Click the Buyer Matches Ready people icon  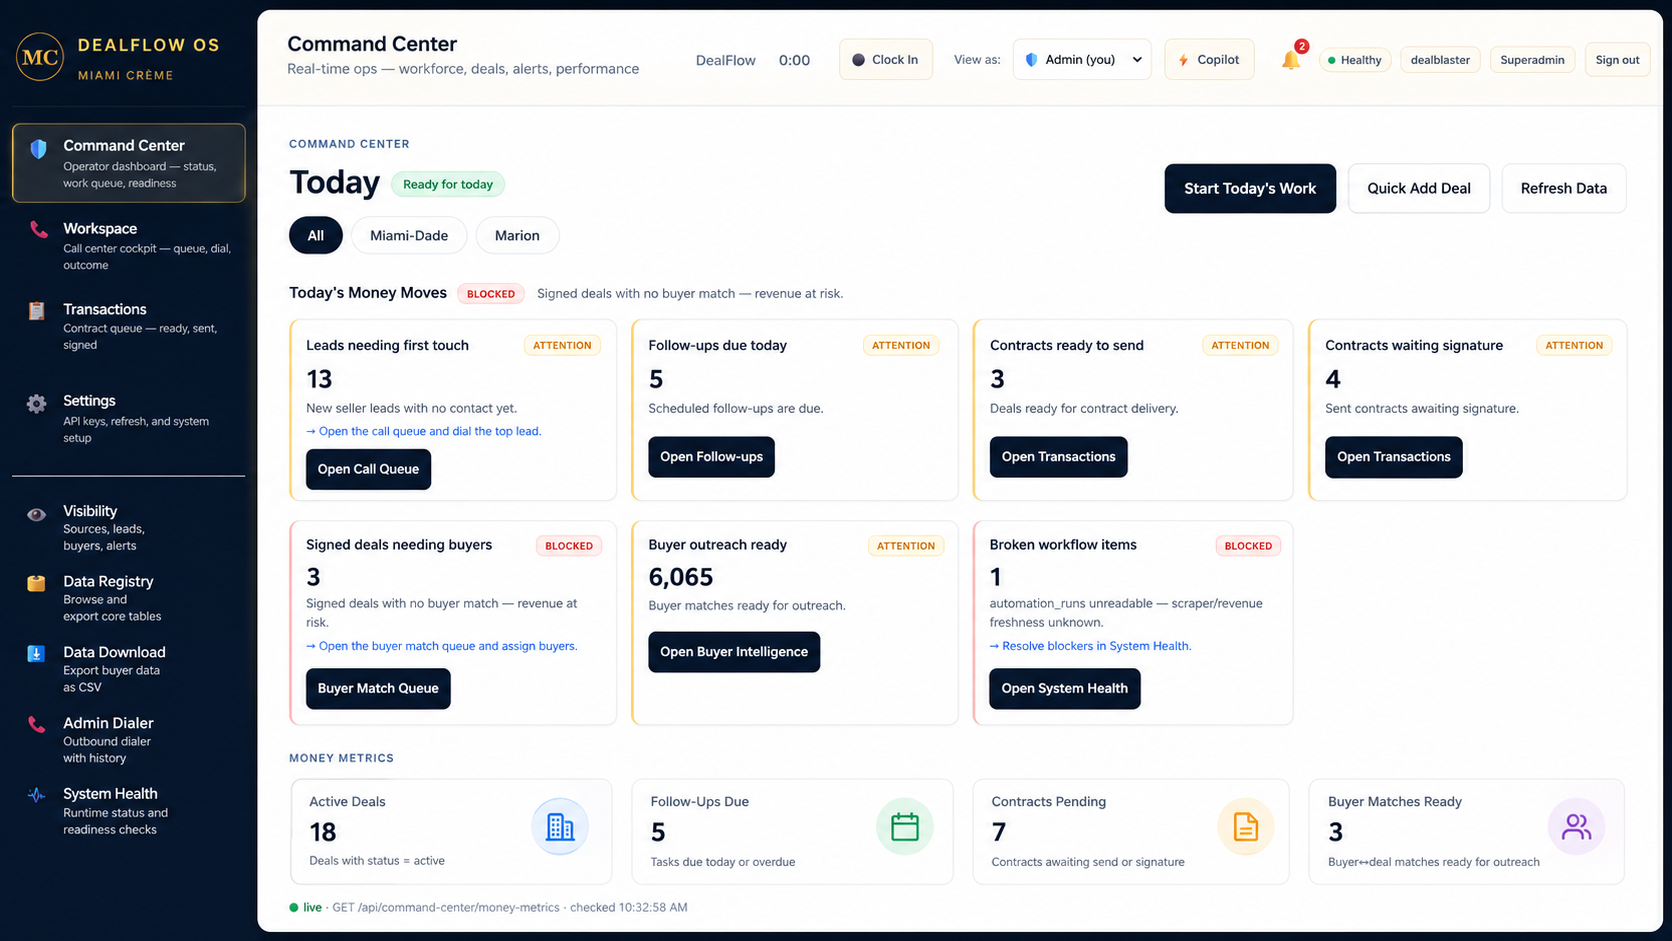pos(1577,827)
